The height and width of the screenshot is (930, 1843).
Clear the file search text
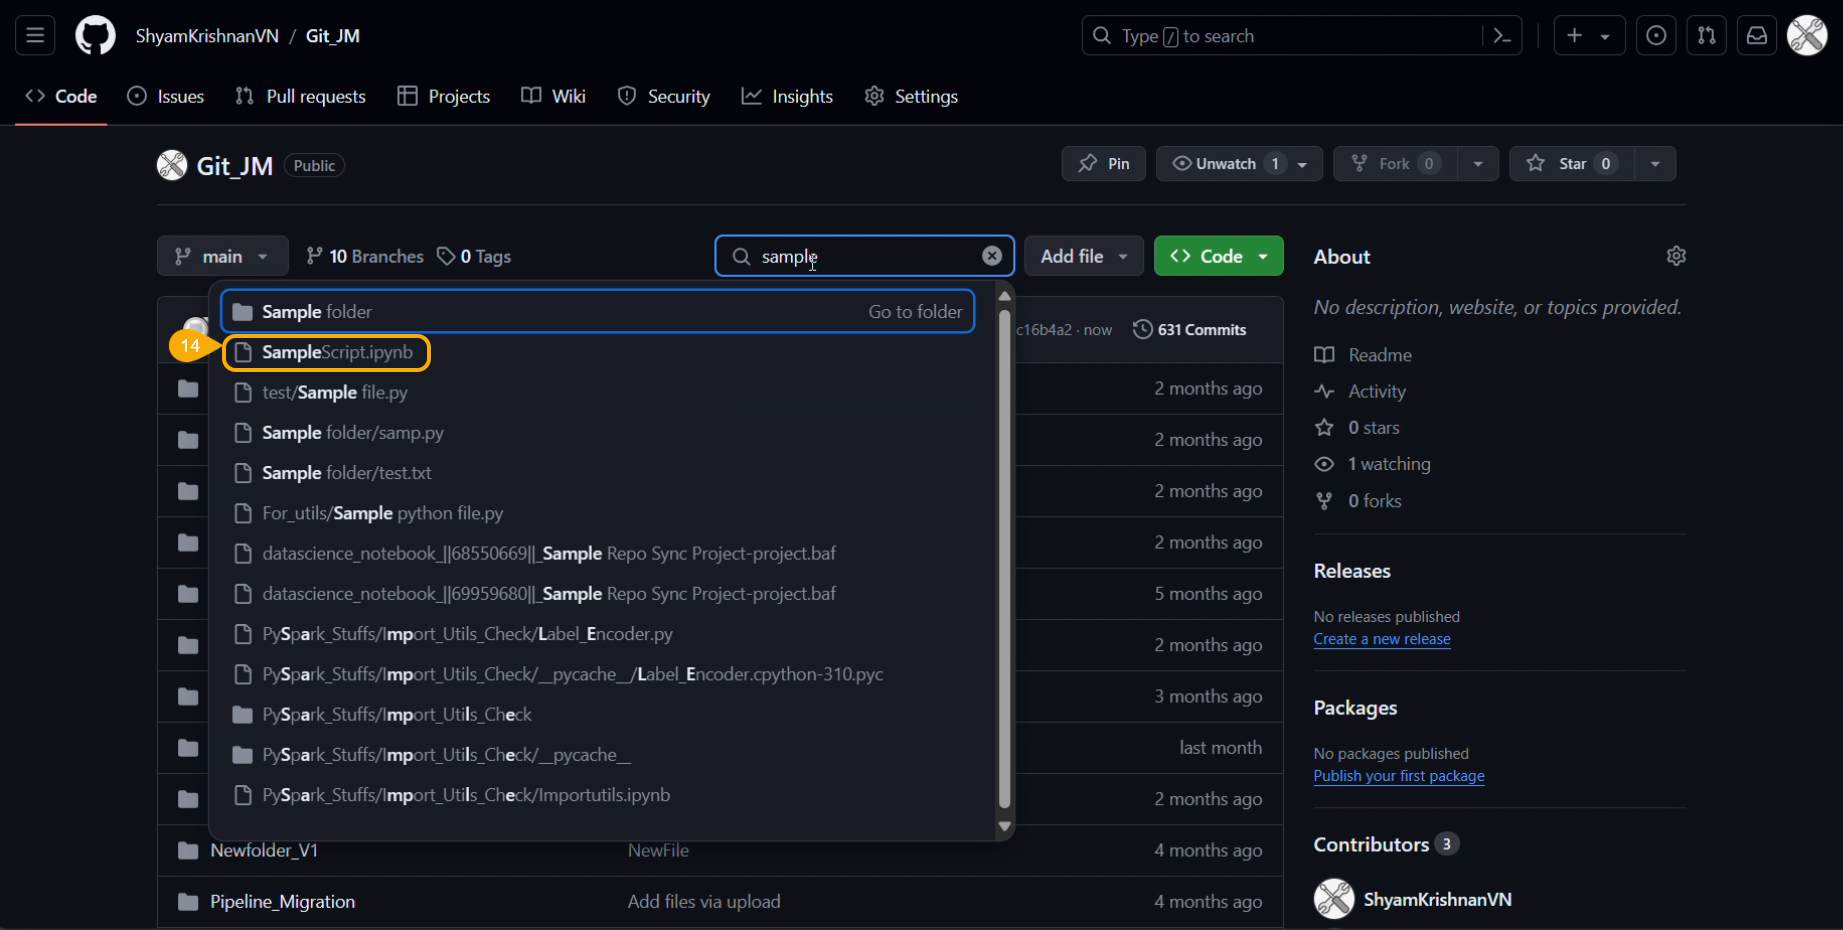coord(991,256)
